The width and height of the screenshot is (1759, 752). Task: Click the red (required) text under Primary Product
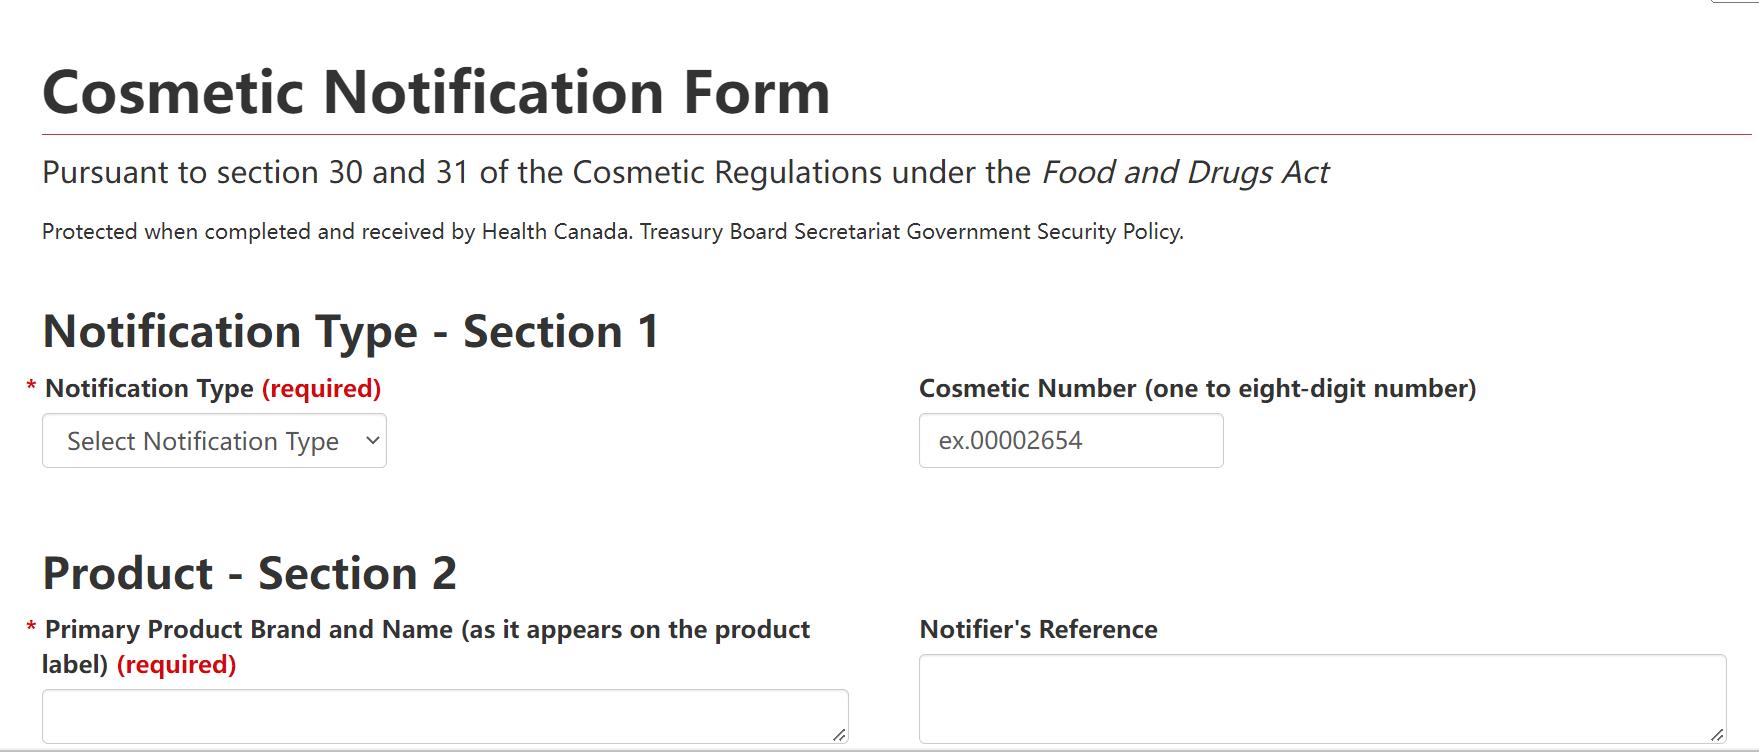click(x=176, y=664)
